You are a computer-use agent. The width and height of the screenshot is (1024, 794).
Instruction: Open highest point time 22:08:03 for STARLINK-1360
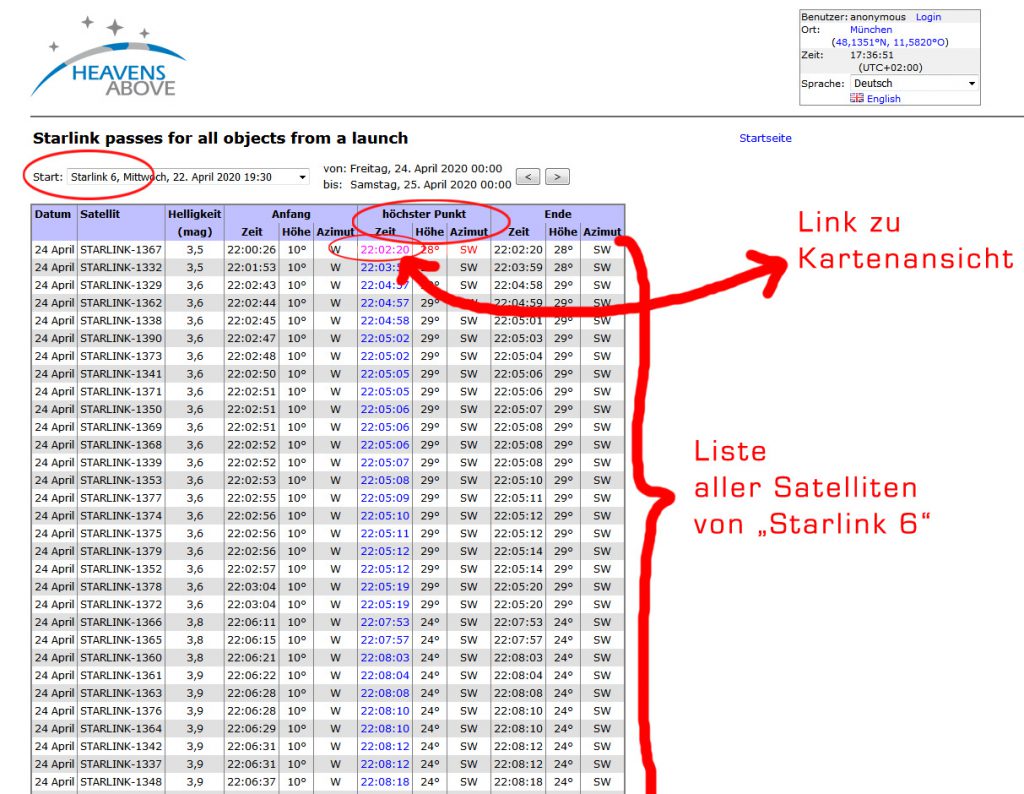coord(385,658)
